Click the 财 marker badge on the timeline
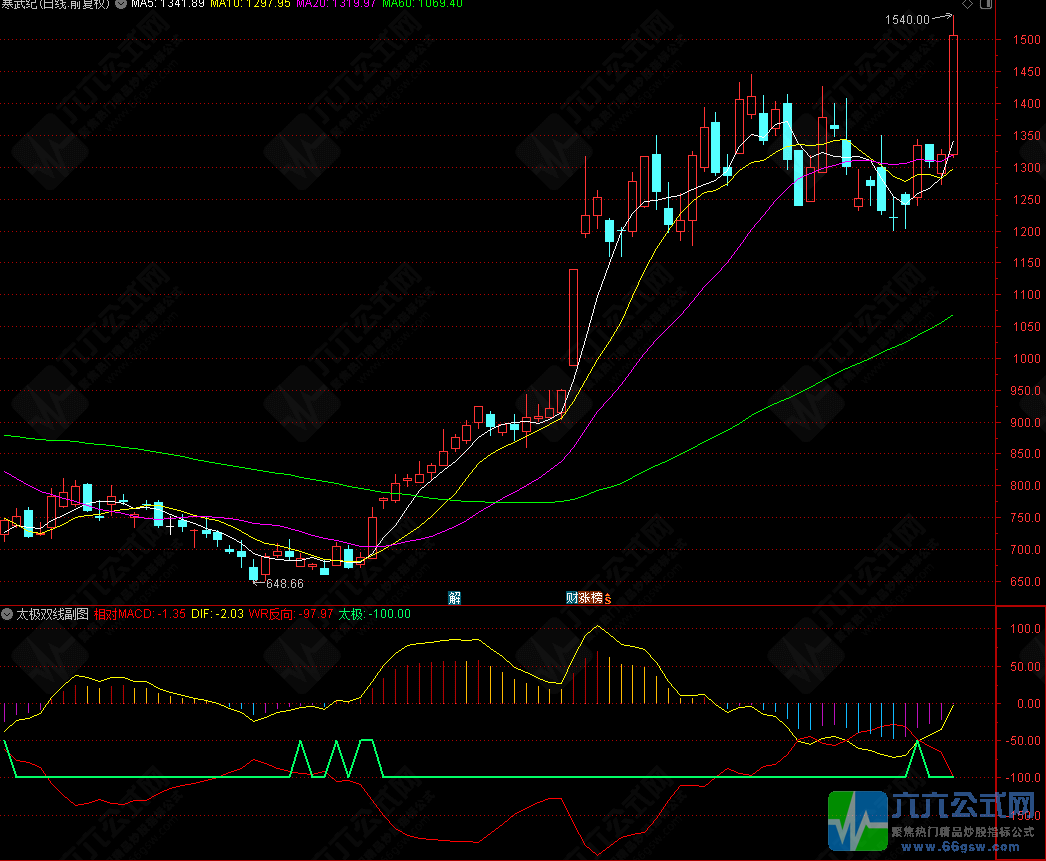Viewport: 1046px width, 861px height. click(572, 598)
